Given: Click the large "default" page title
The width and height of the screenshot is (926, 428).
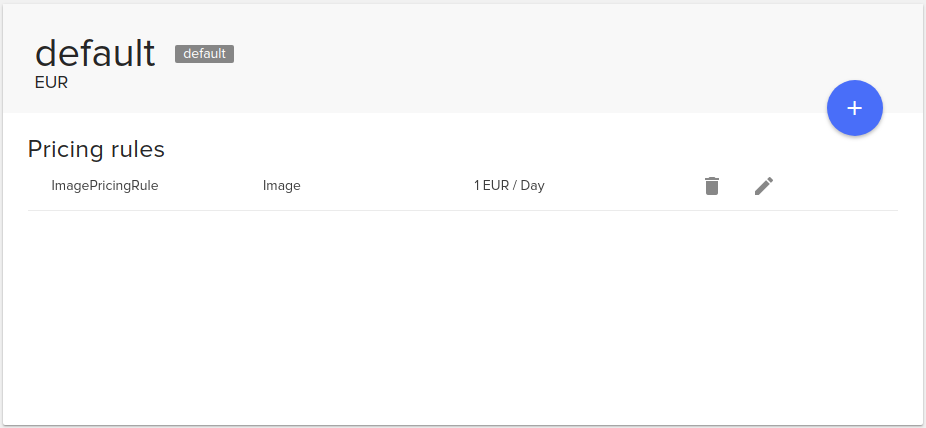Looking at the screenshot, I should click(x=95, y=53).
